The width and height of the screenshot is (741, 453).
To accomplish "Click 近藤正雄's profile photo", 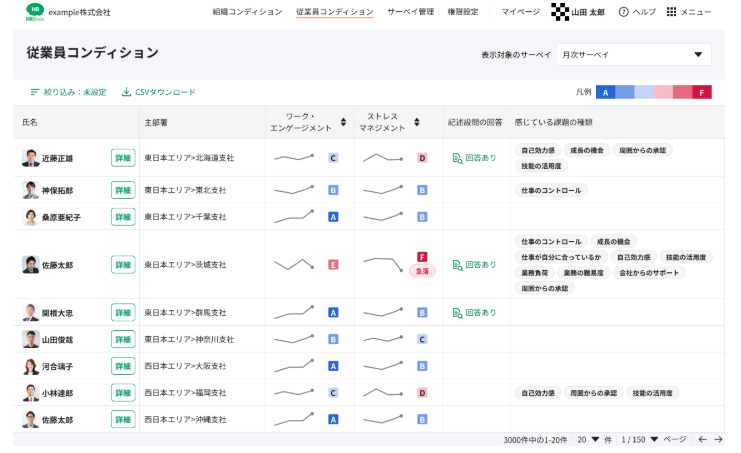I will 31,158.
